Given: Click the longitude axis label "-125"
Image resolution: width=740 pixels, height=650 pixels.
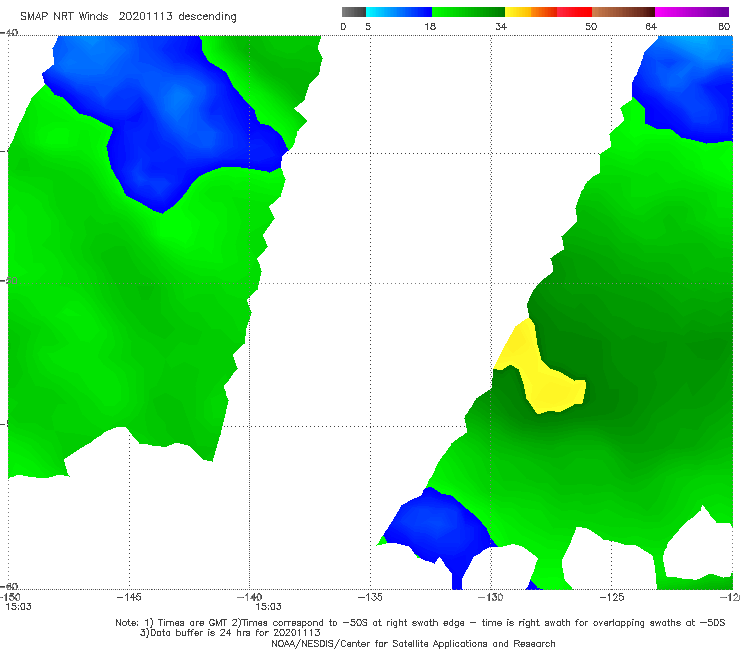Looking at the screenshot, I should pos(612,597).
